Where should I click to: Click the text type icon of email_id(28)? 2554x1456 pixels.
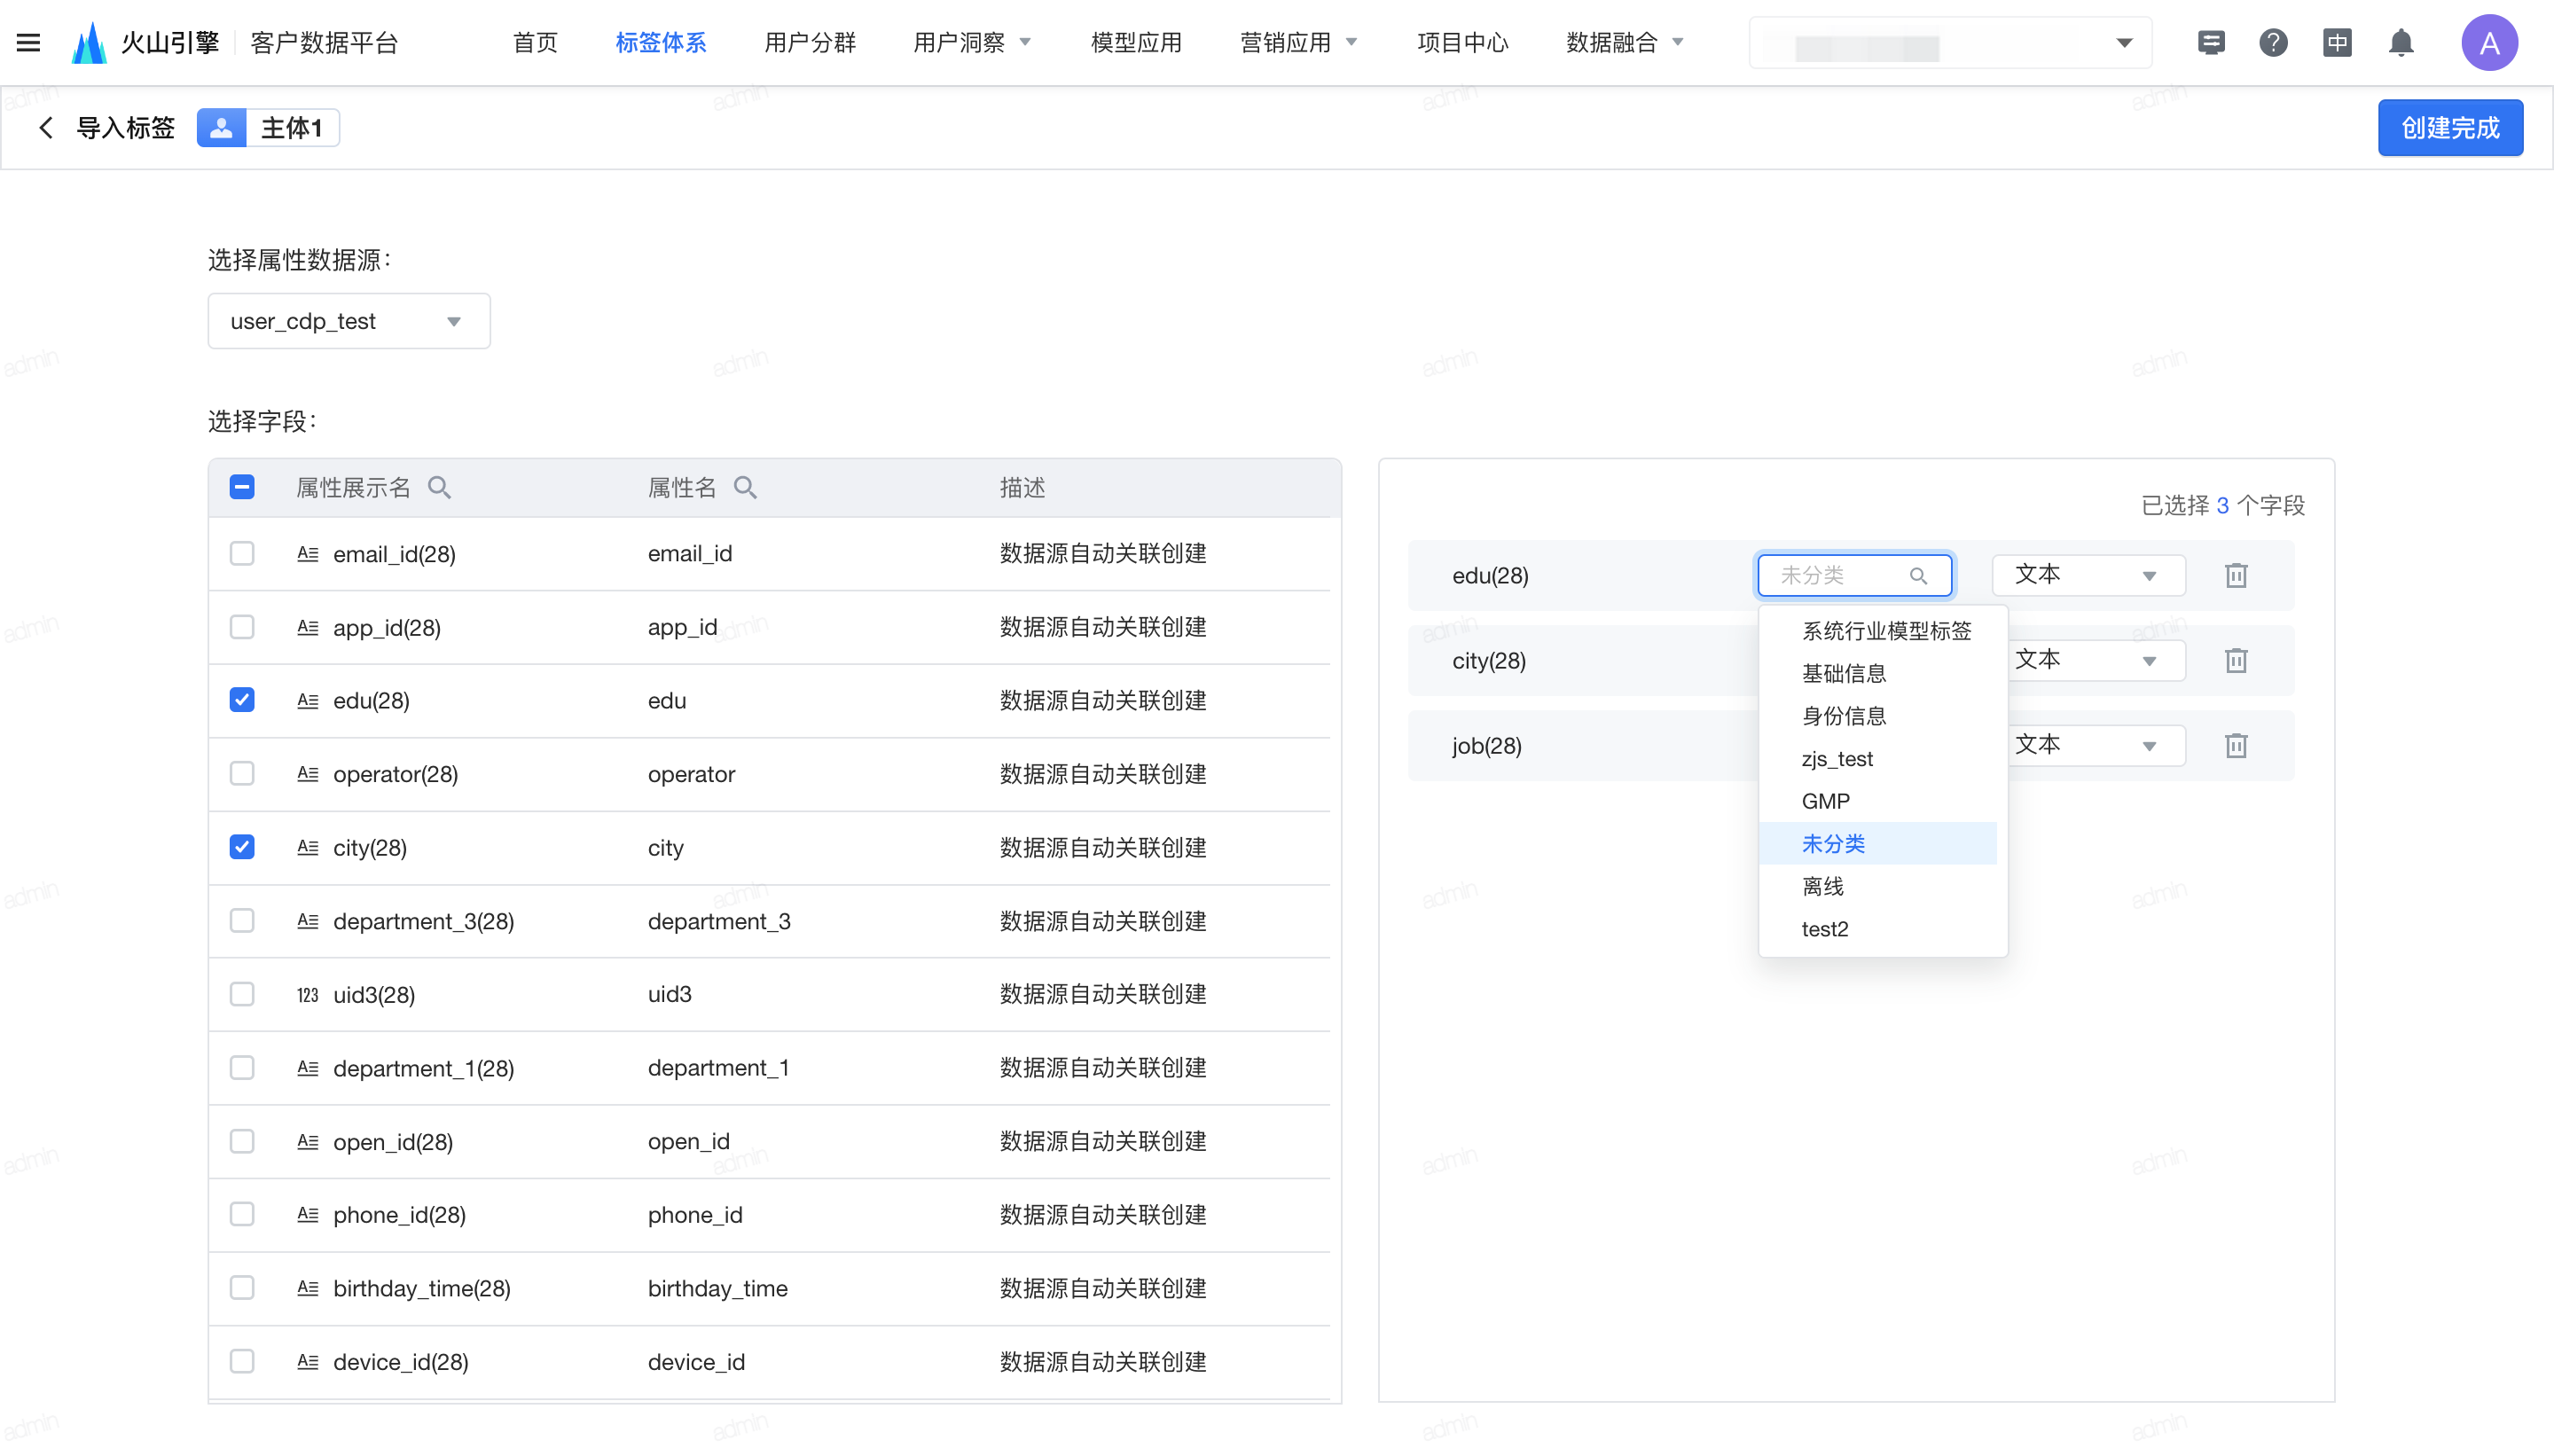[x=308, y=553]
